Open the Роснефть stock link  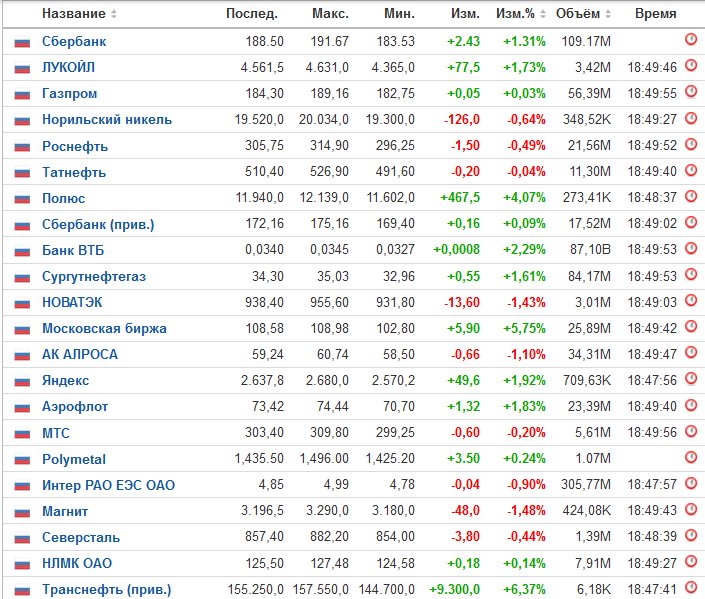point(75,146)
